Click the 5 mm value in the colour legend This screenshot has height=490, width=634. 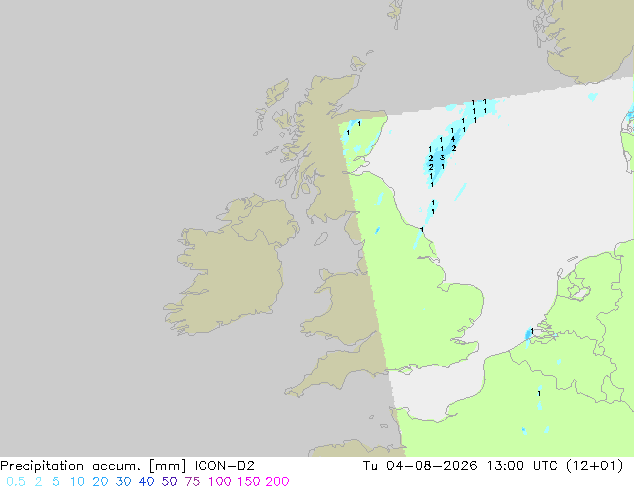(56, 482)
